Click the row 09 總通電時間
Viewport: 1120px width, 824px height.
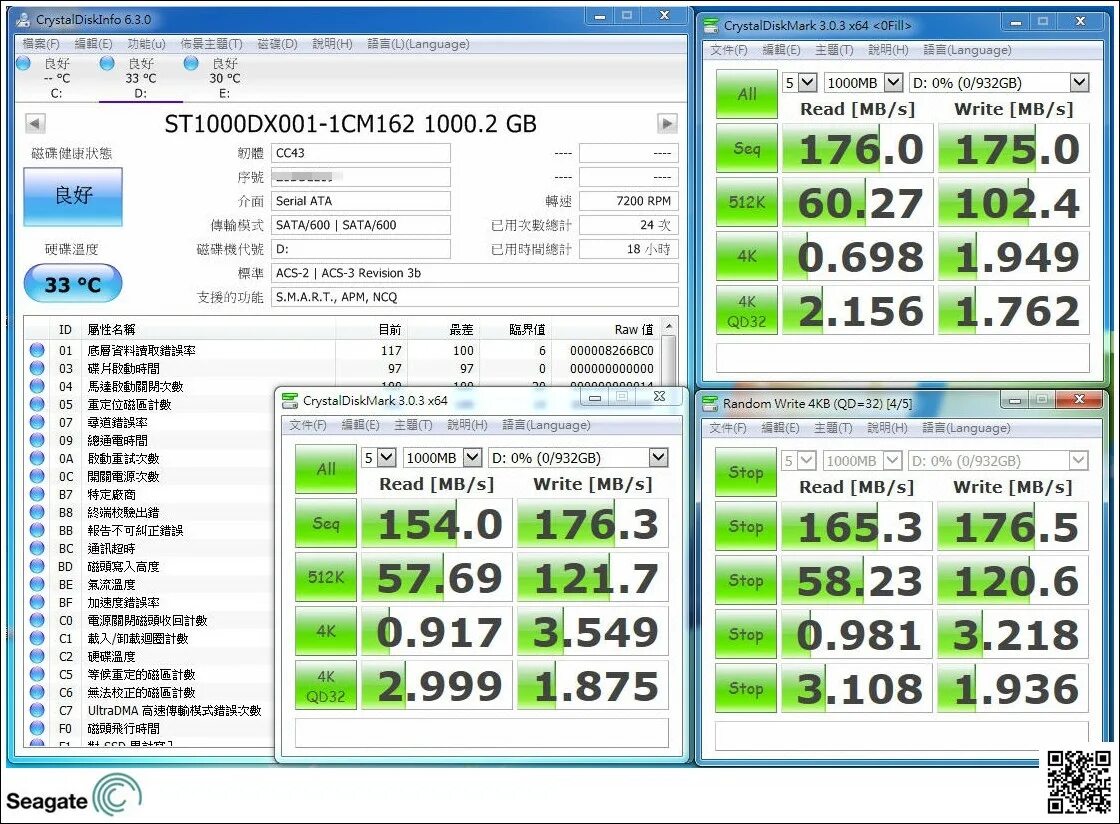click(x=150, y=441)
